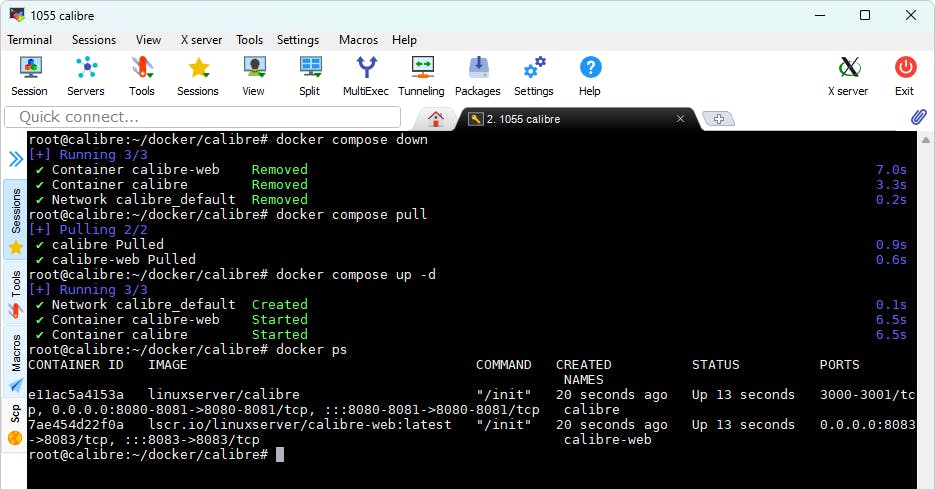The image size is (935, 489).
Task: Open the Sessions sidebar tab
Action: (x=16, y=219)
